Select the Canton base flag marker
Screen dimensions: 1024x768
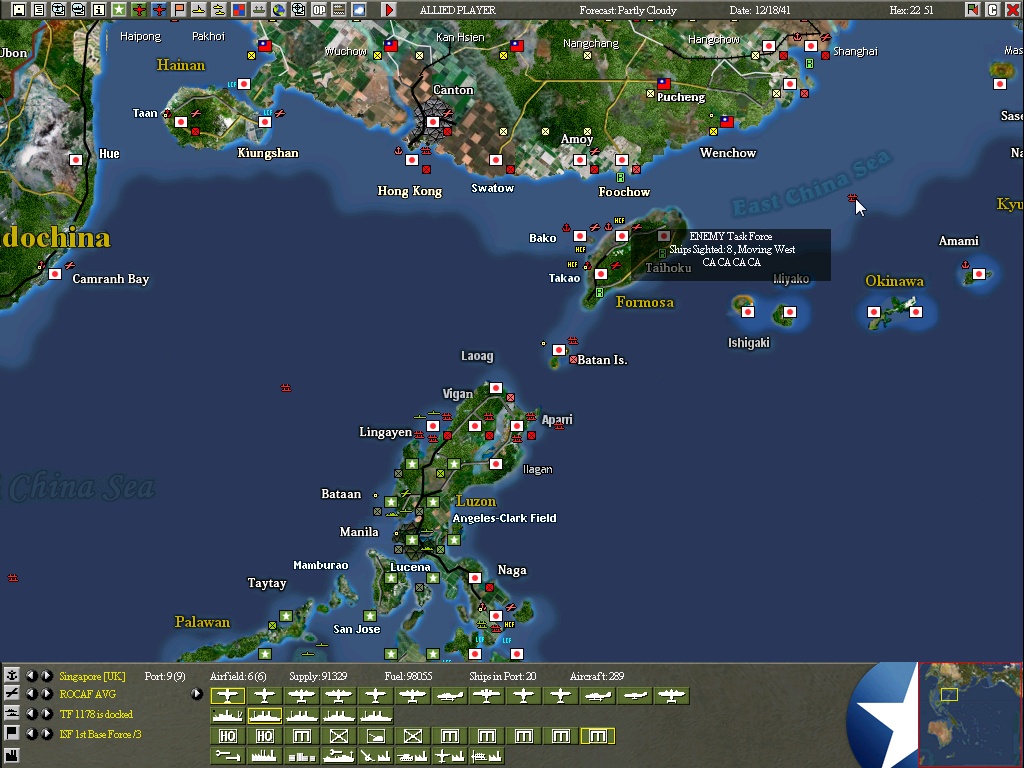(432, 122)
